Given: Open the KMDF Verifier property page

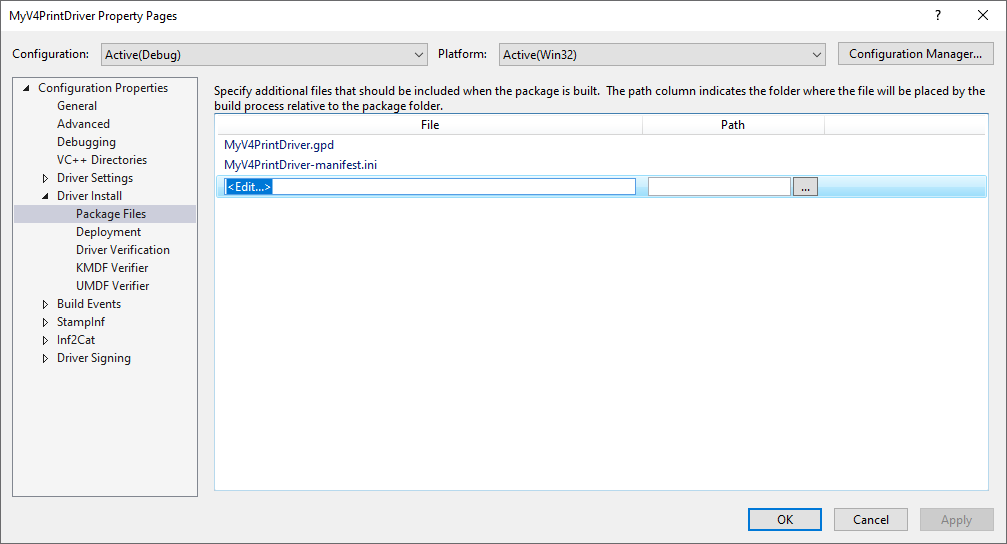Looking at the screenshot, I should [112, 268].
